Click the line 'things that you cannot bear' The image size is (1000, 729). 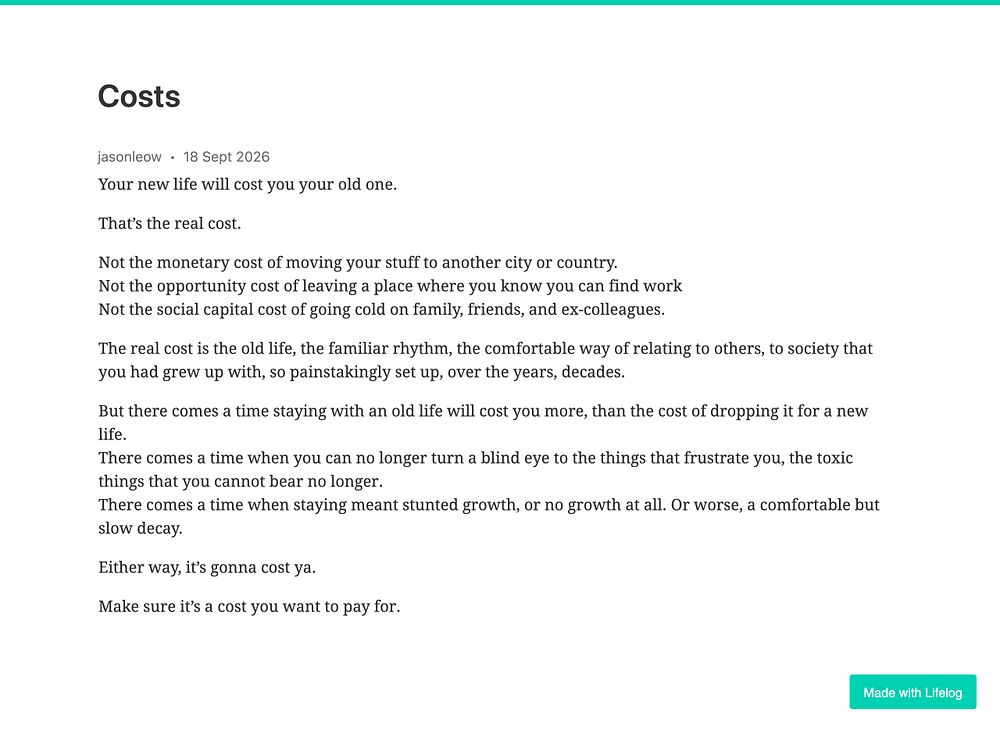tap(240, 482)
